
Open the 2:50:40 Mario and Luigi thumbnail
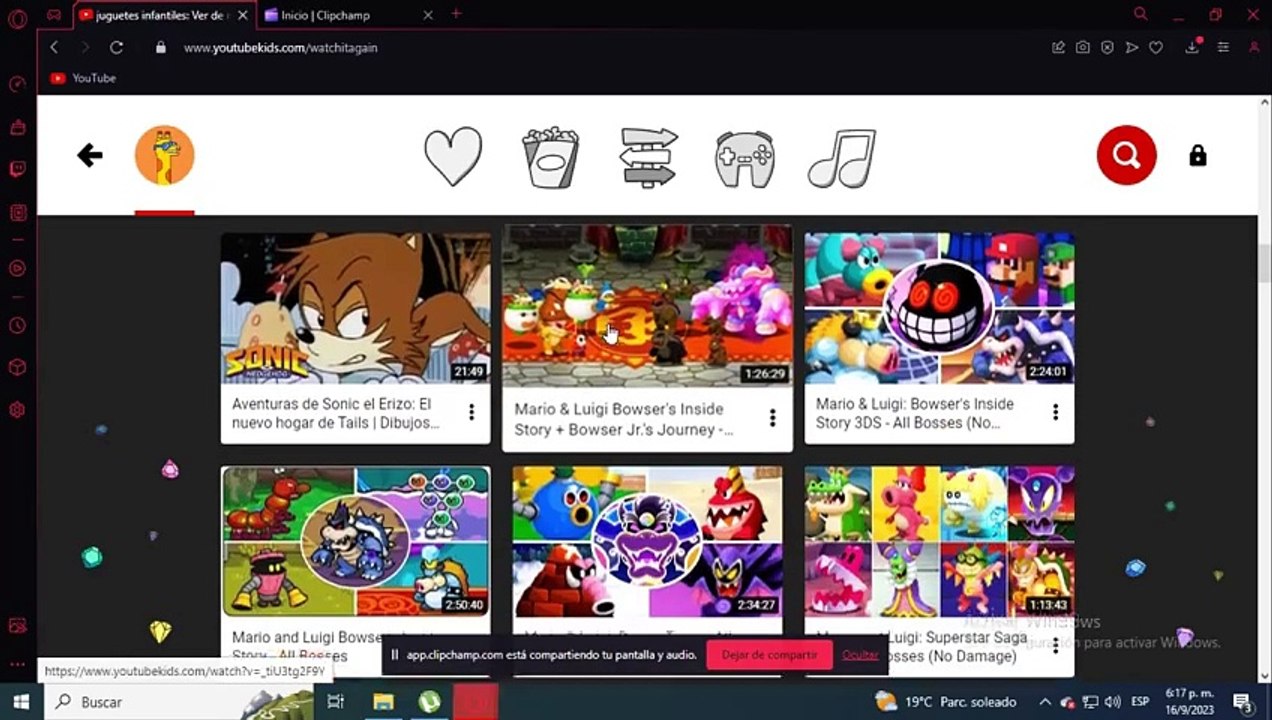pos(355,542)
